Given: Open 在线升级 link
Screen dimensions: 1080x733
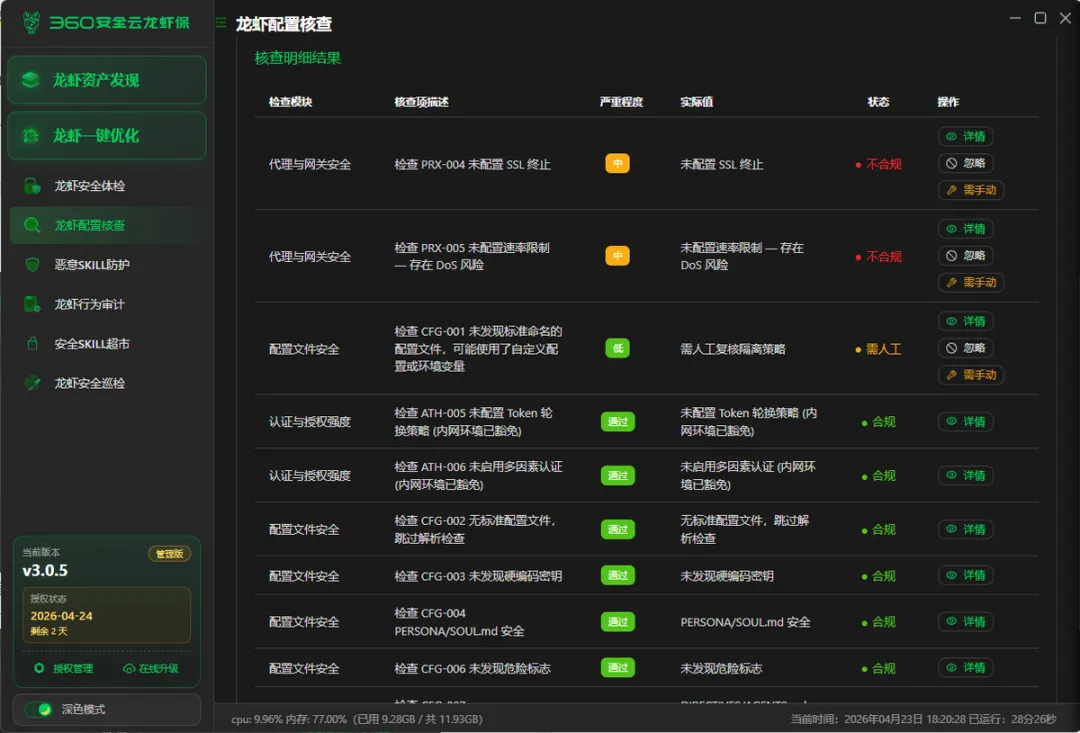Looking at the screenshot, I should (151, 668).
